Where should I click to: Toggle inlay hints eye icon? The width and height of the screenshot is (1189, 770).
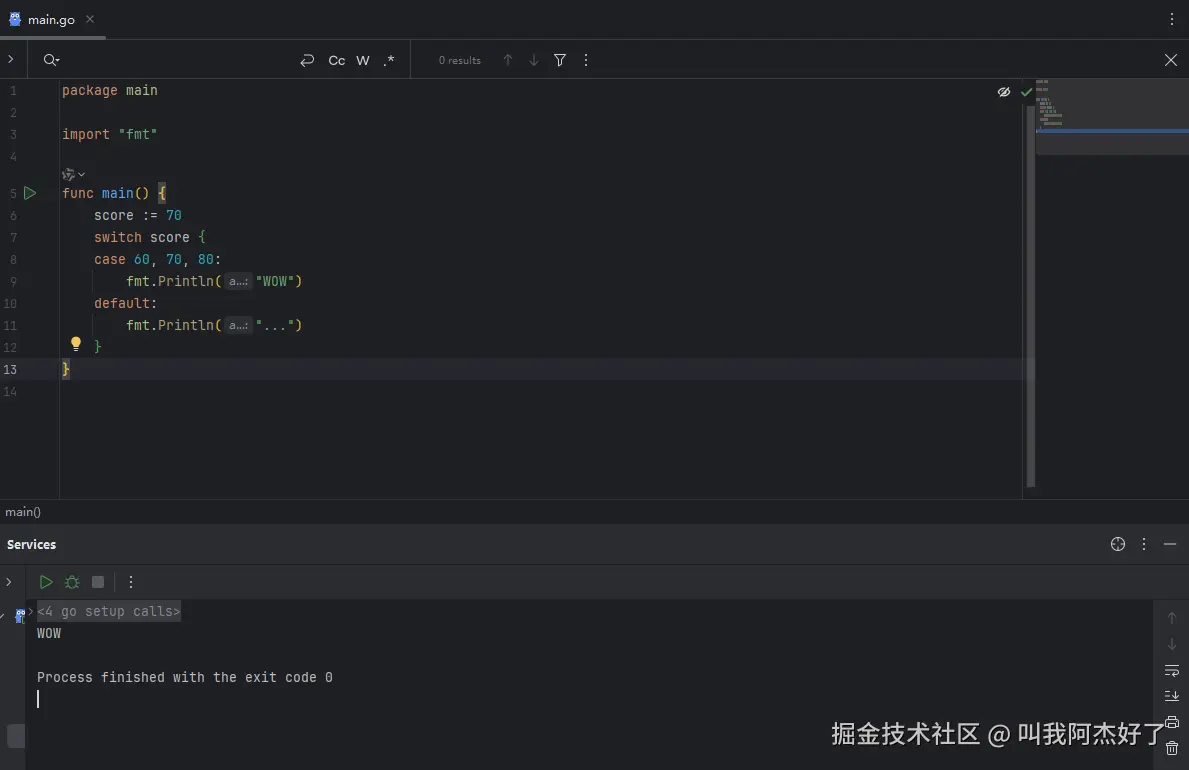[x=1004, y=92]
